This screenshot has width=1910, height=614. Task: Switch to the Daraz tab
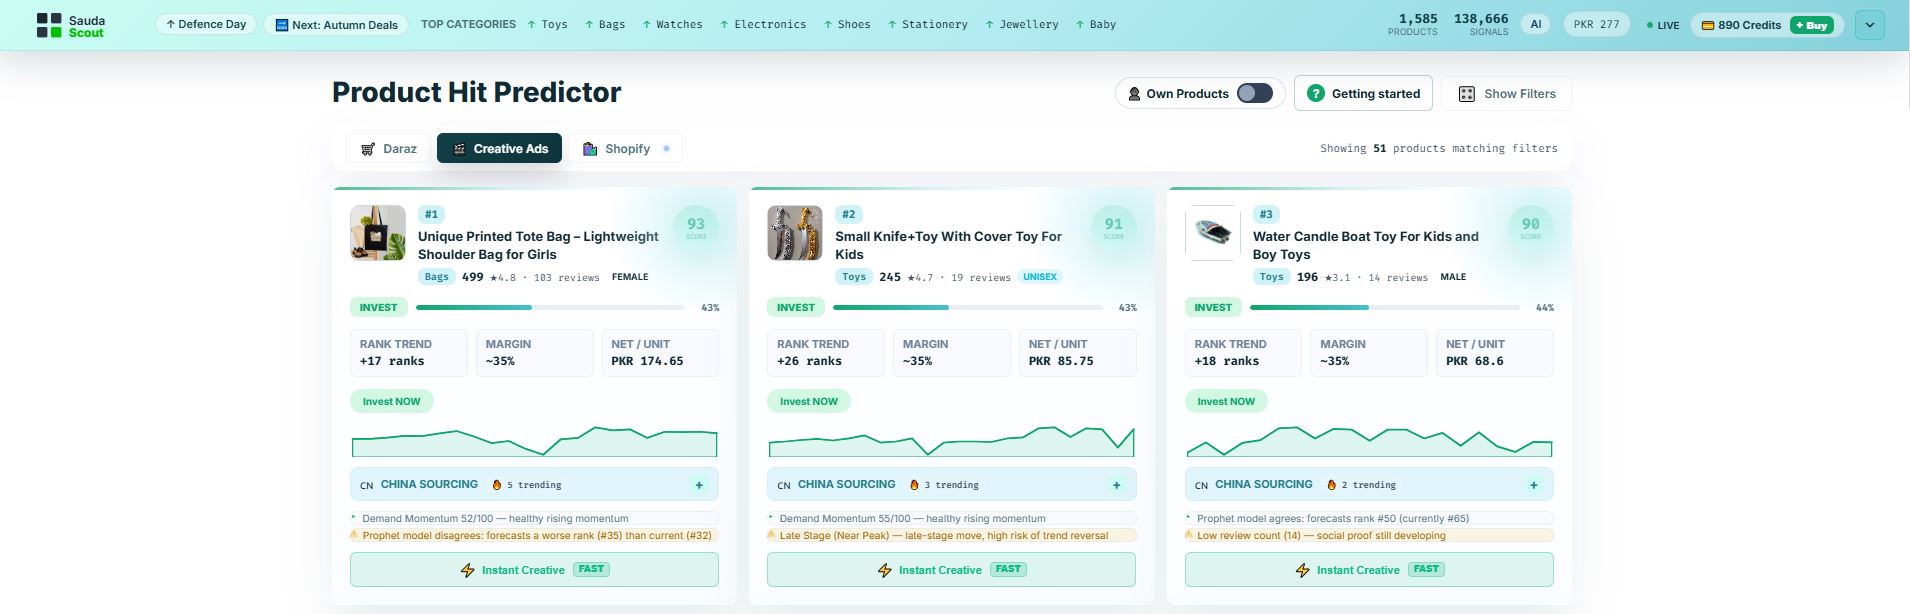point(388,148)
